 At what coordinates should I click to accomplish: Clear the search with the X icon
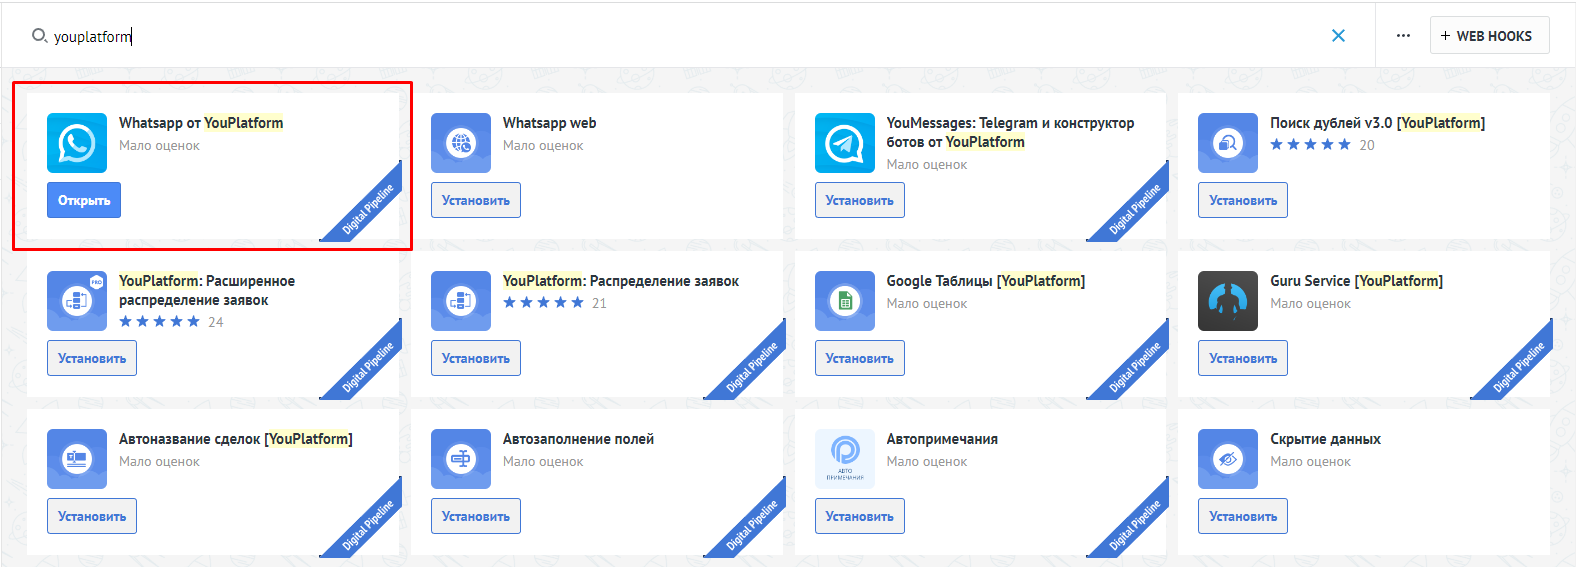pyautogui.click(x=1338, y=36)
